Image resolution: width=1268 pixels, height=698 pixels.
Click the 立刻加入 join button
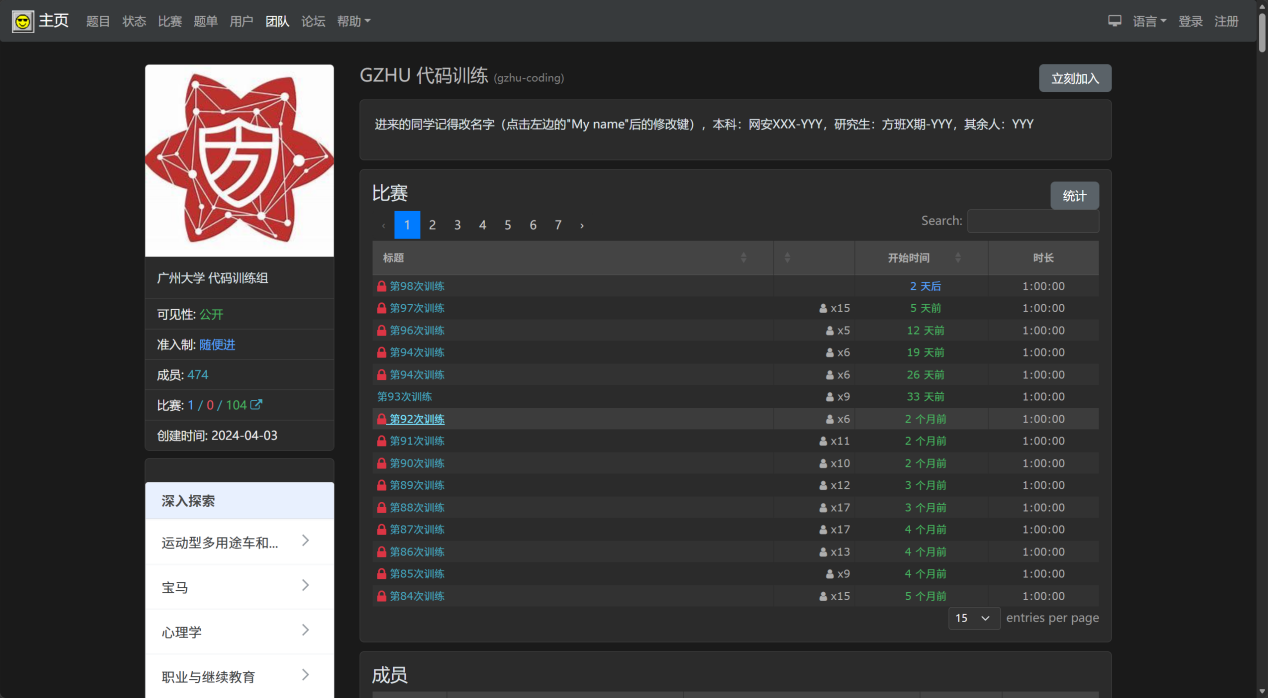1075,78
